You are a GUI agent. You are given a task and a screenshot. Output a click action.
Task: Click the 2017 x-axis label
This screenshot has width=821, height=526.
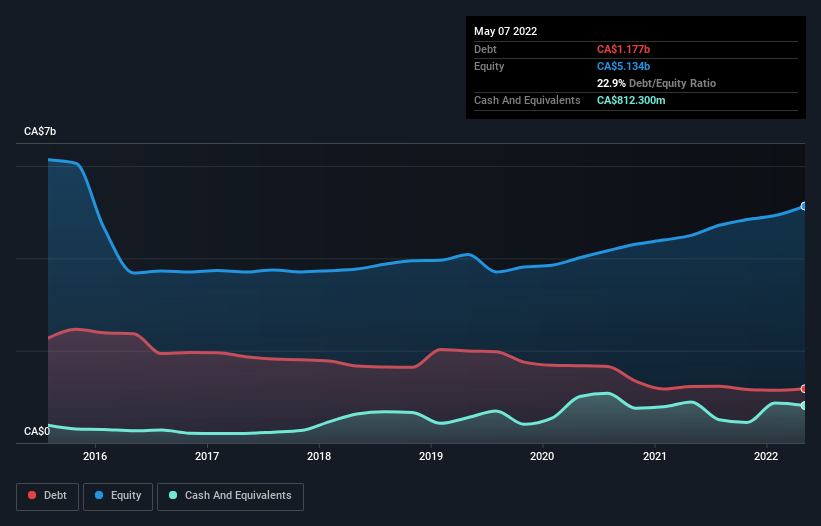207,456
